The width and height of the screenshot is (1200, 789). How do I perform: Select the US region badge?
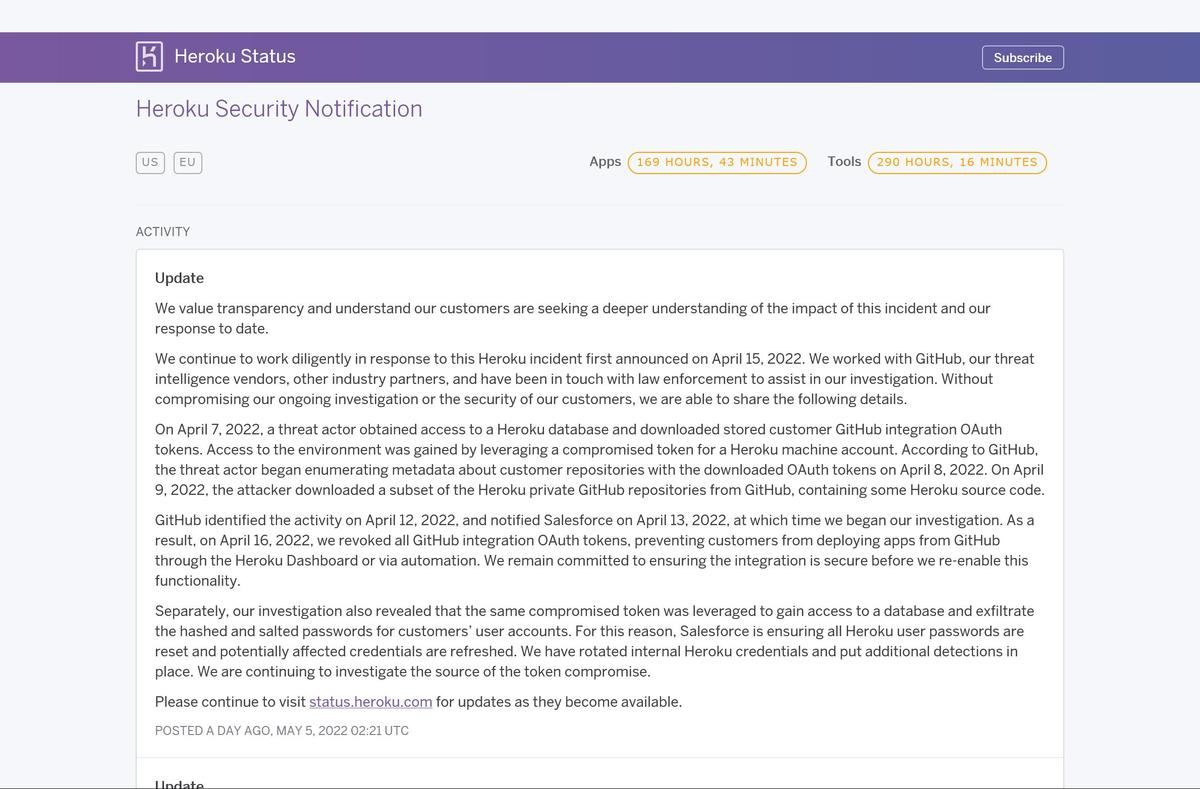150,162
